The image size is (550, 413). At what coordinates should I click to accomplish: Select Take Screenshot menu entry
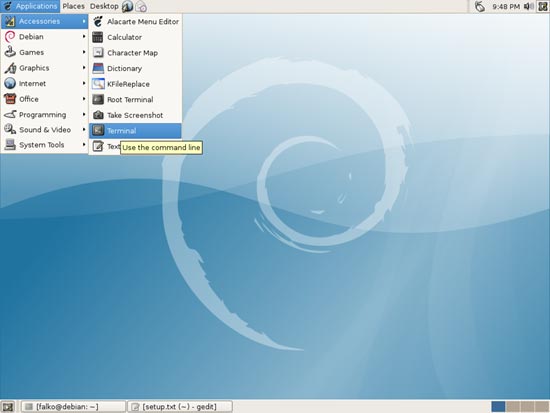pos(135,115)
